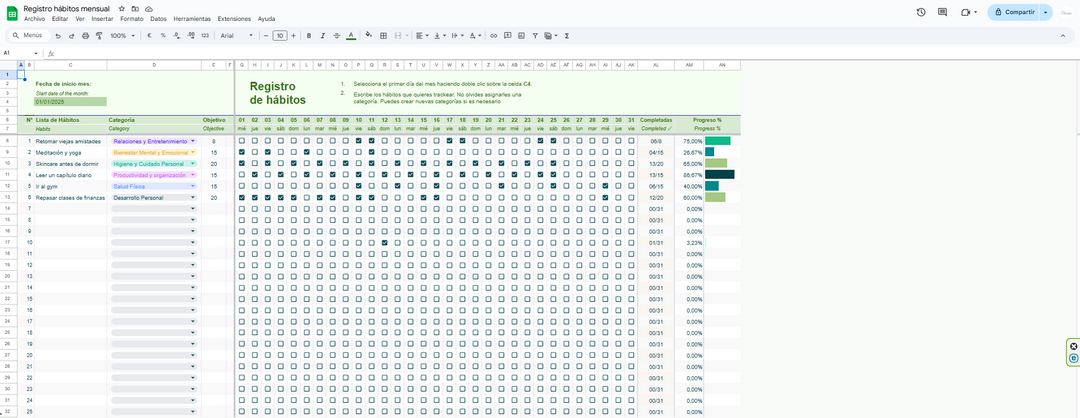The height and width of the screenshot is (418, 1080).
Task: Open category dropdown for Salud Física
Action: point(192,186)
